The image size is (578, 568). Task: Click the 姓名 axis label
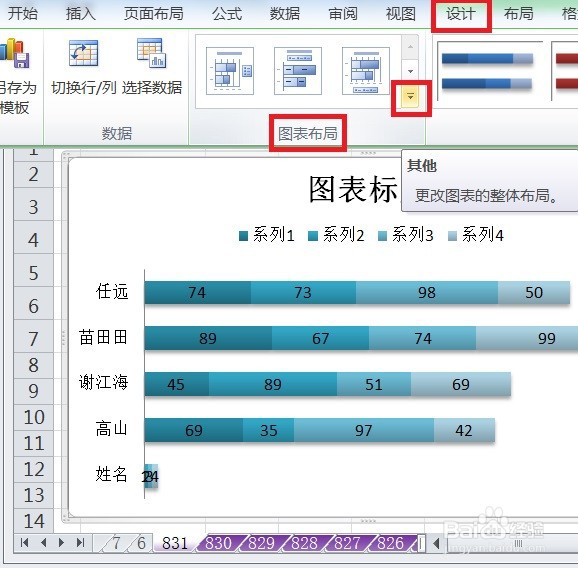(112, 474)
